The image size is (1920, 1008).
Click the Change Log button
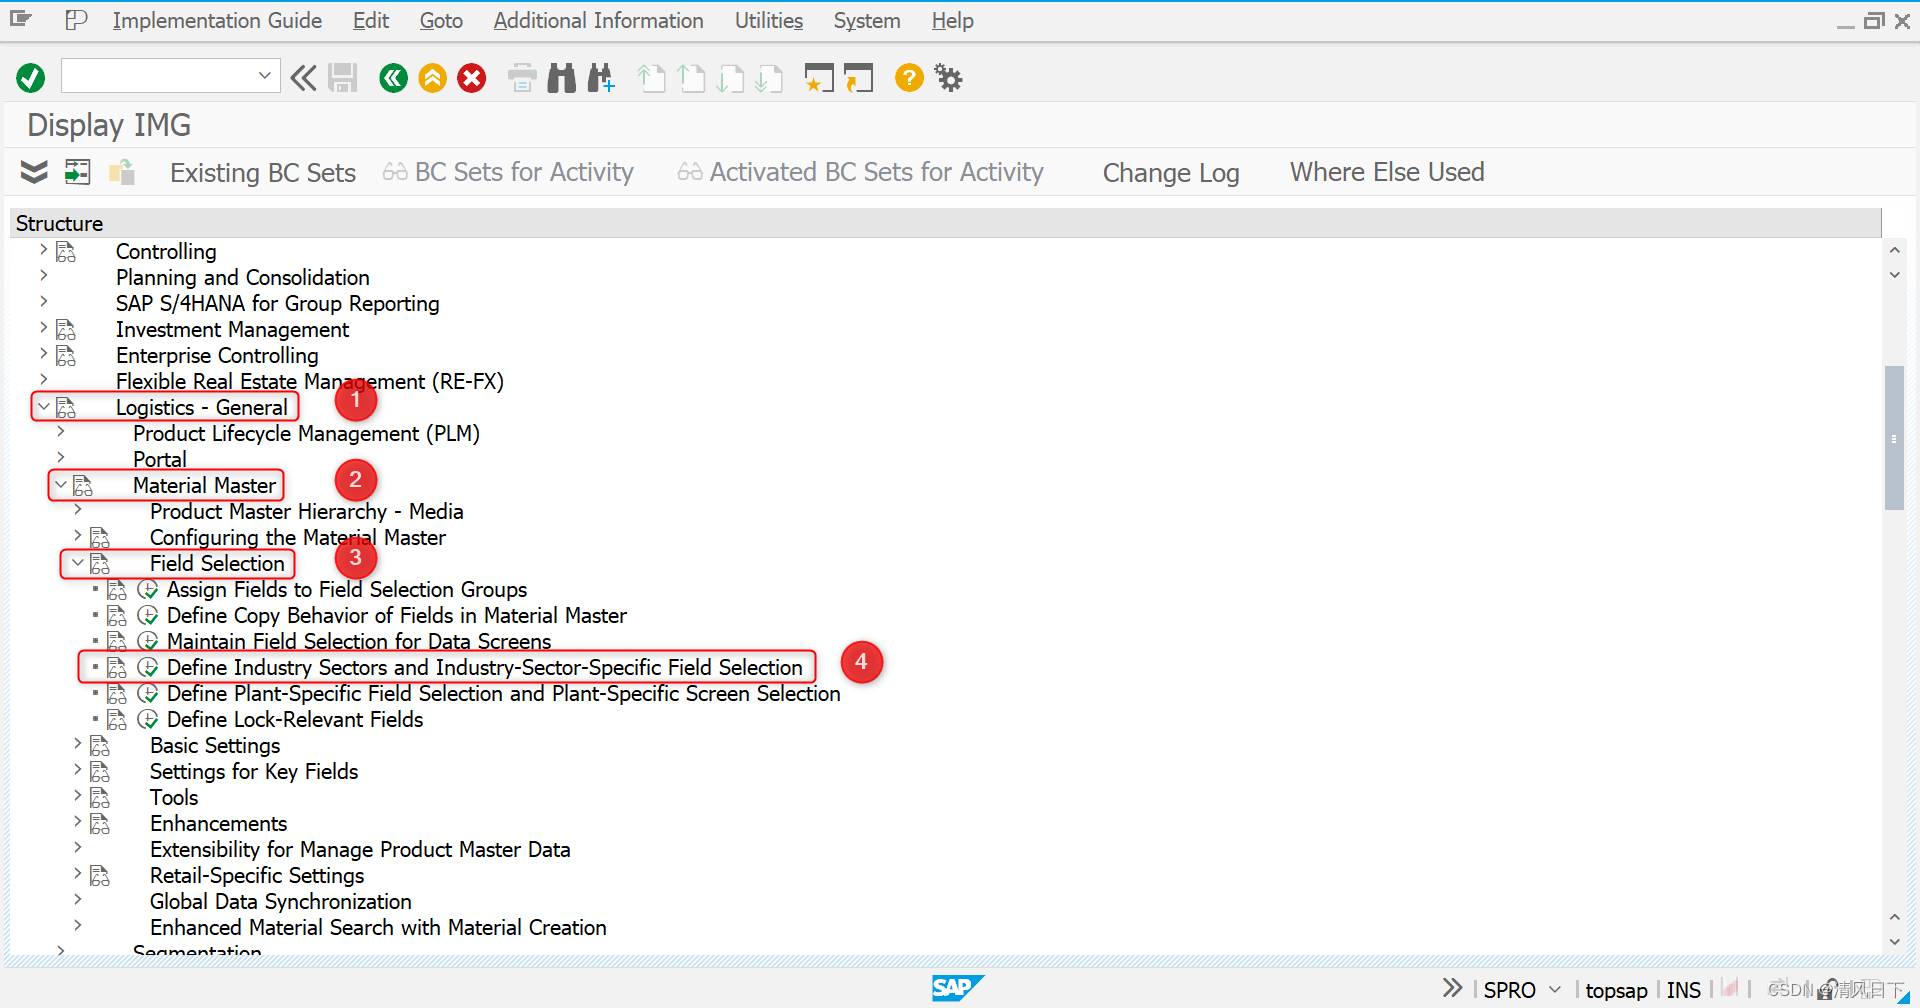1171,172
